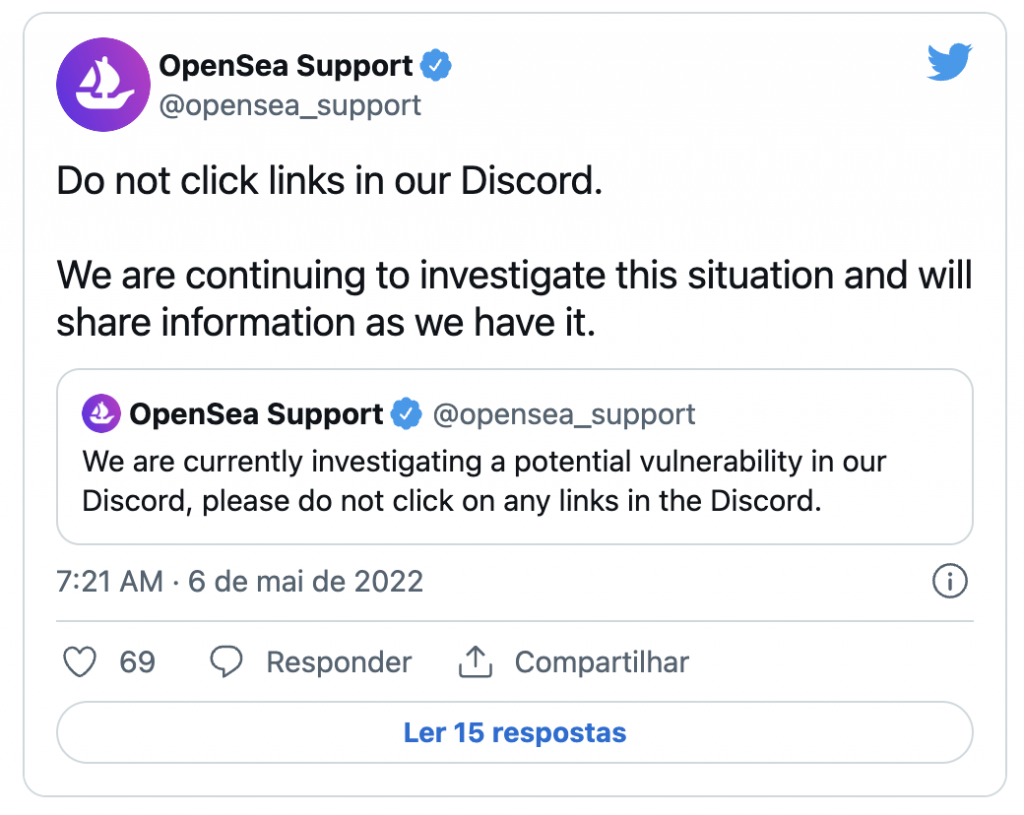Click the like count 69
1024x815 pixels.
(x=137, y=662)
